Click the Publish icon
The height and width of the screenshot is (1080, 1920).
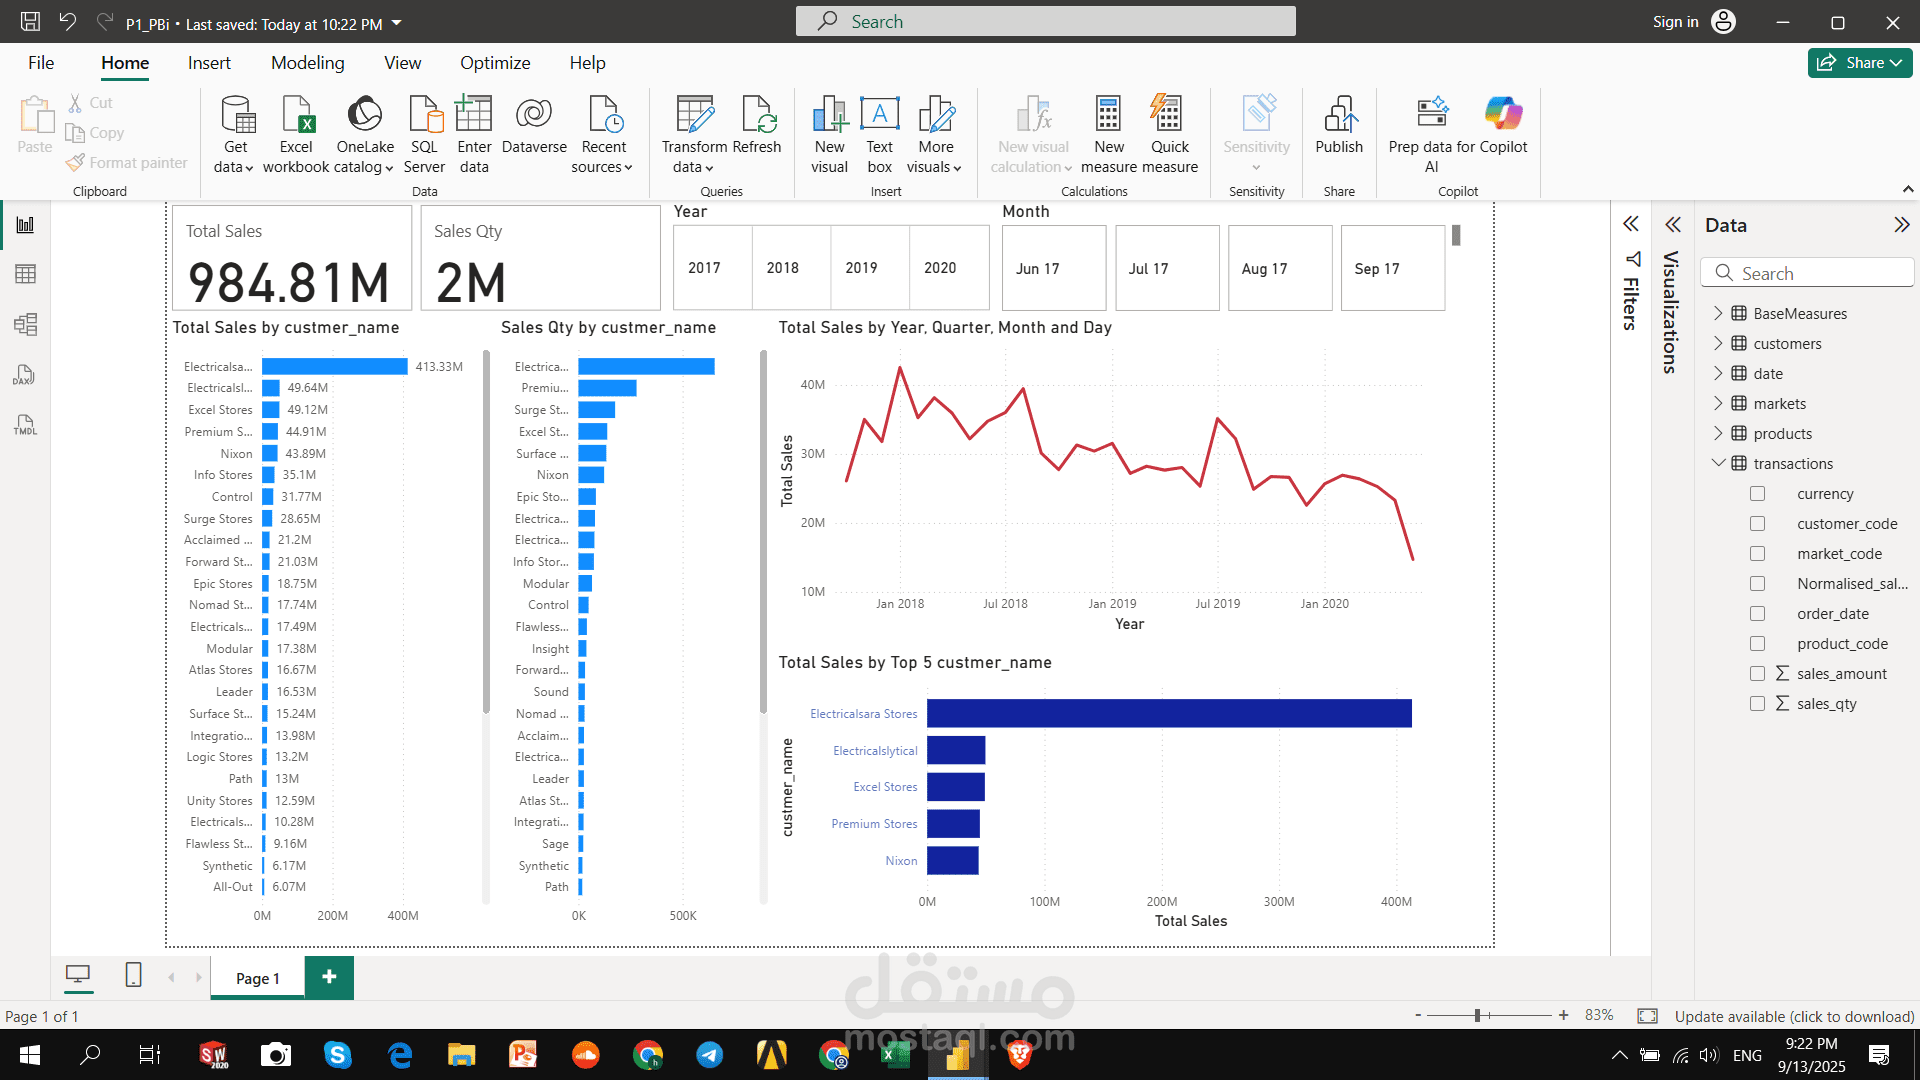click(x=1339, y=115)
